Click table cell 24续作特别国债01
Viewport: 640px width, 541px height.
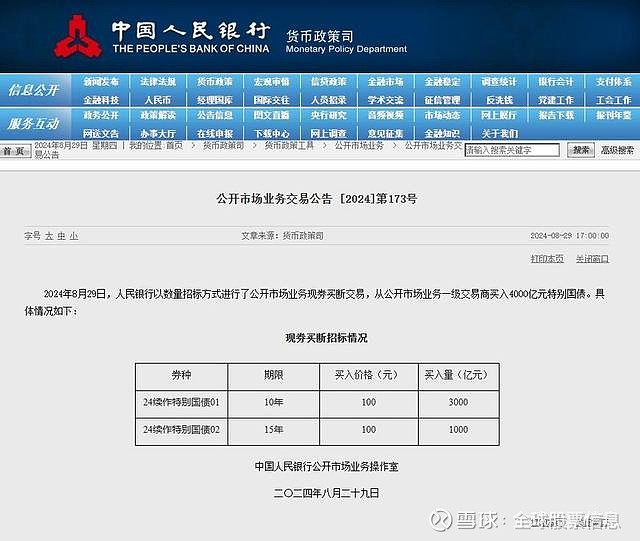[181, 402]
